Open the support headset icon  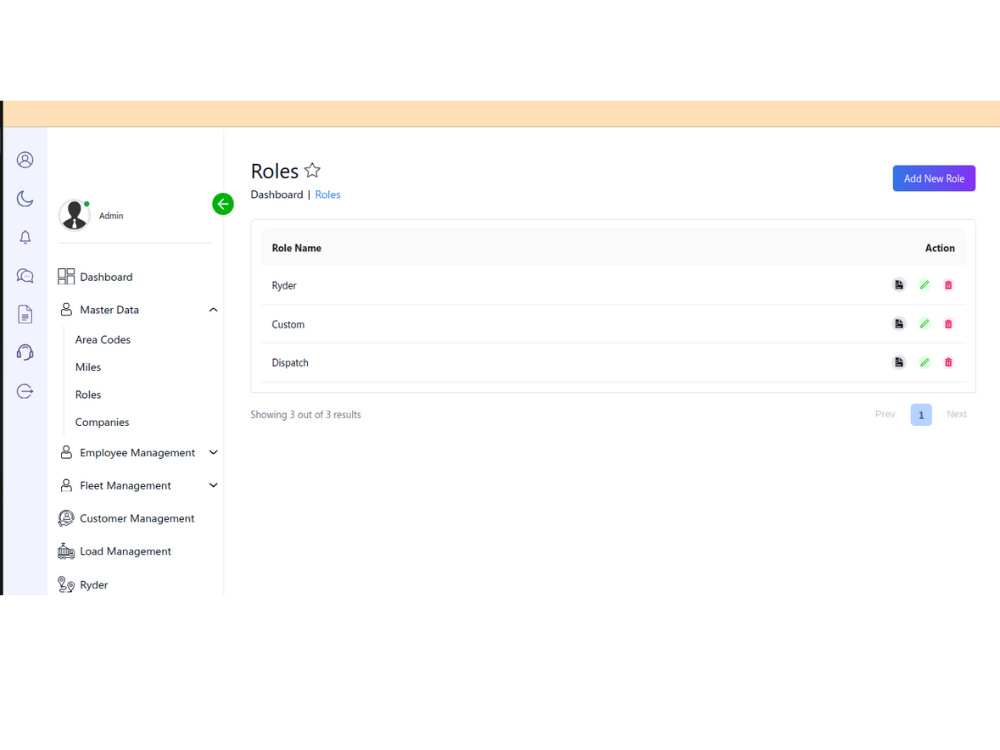[x=25, y=352]
